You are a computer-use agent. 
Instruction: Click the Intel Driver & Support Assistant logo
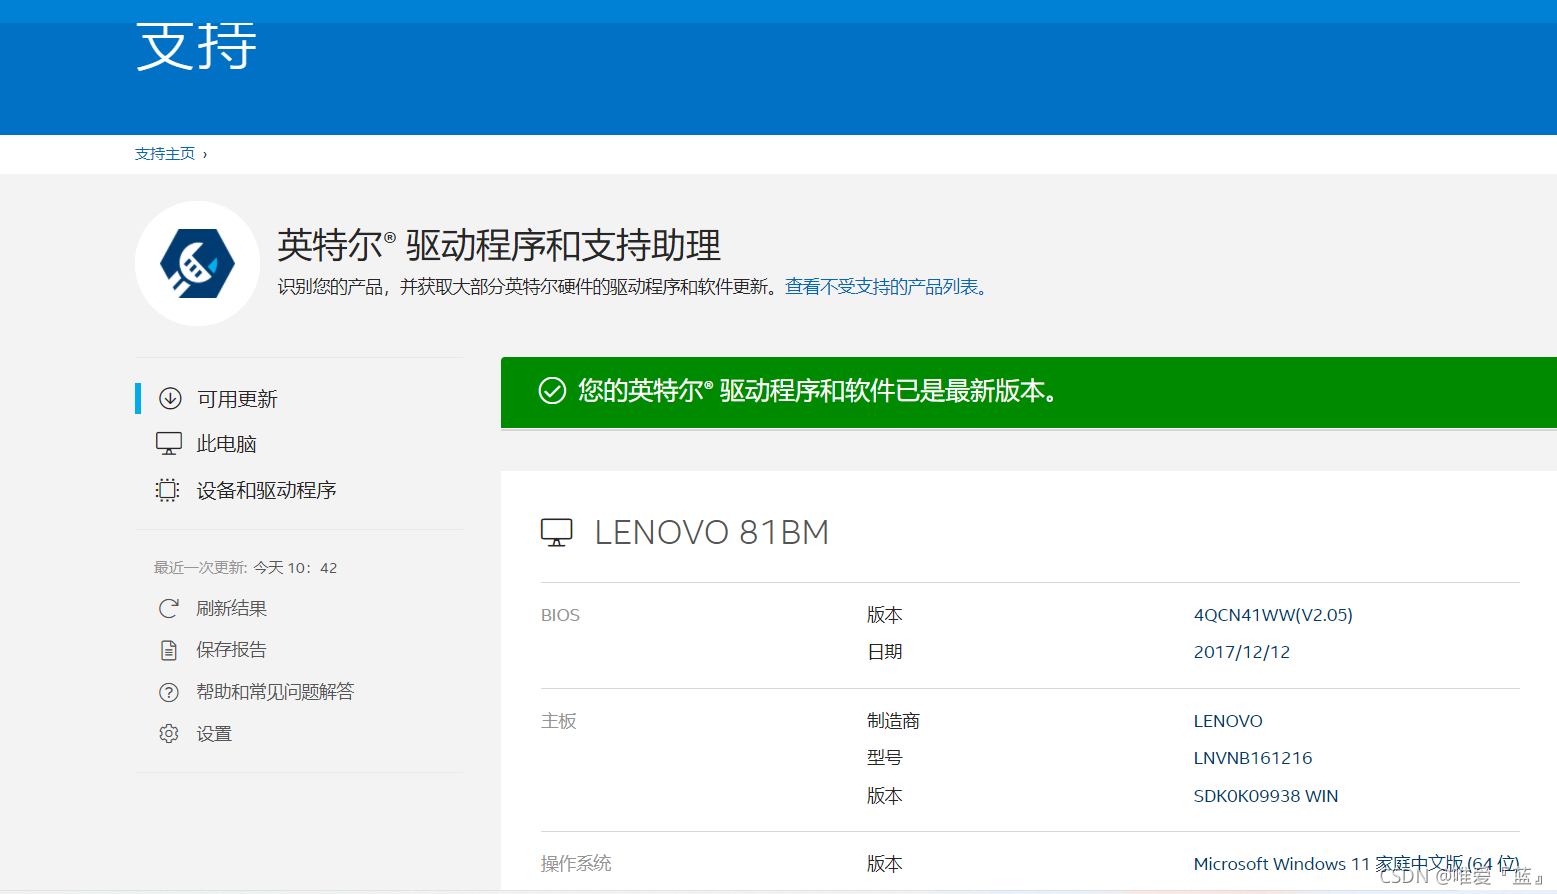coord(197,264)
